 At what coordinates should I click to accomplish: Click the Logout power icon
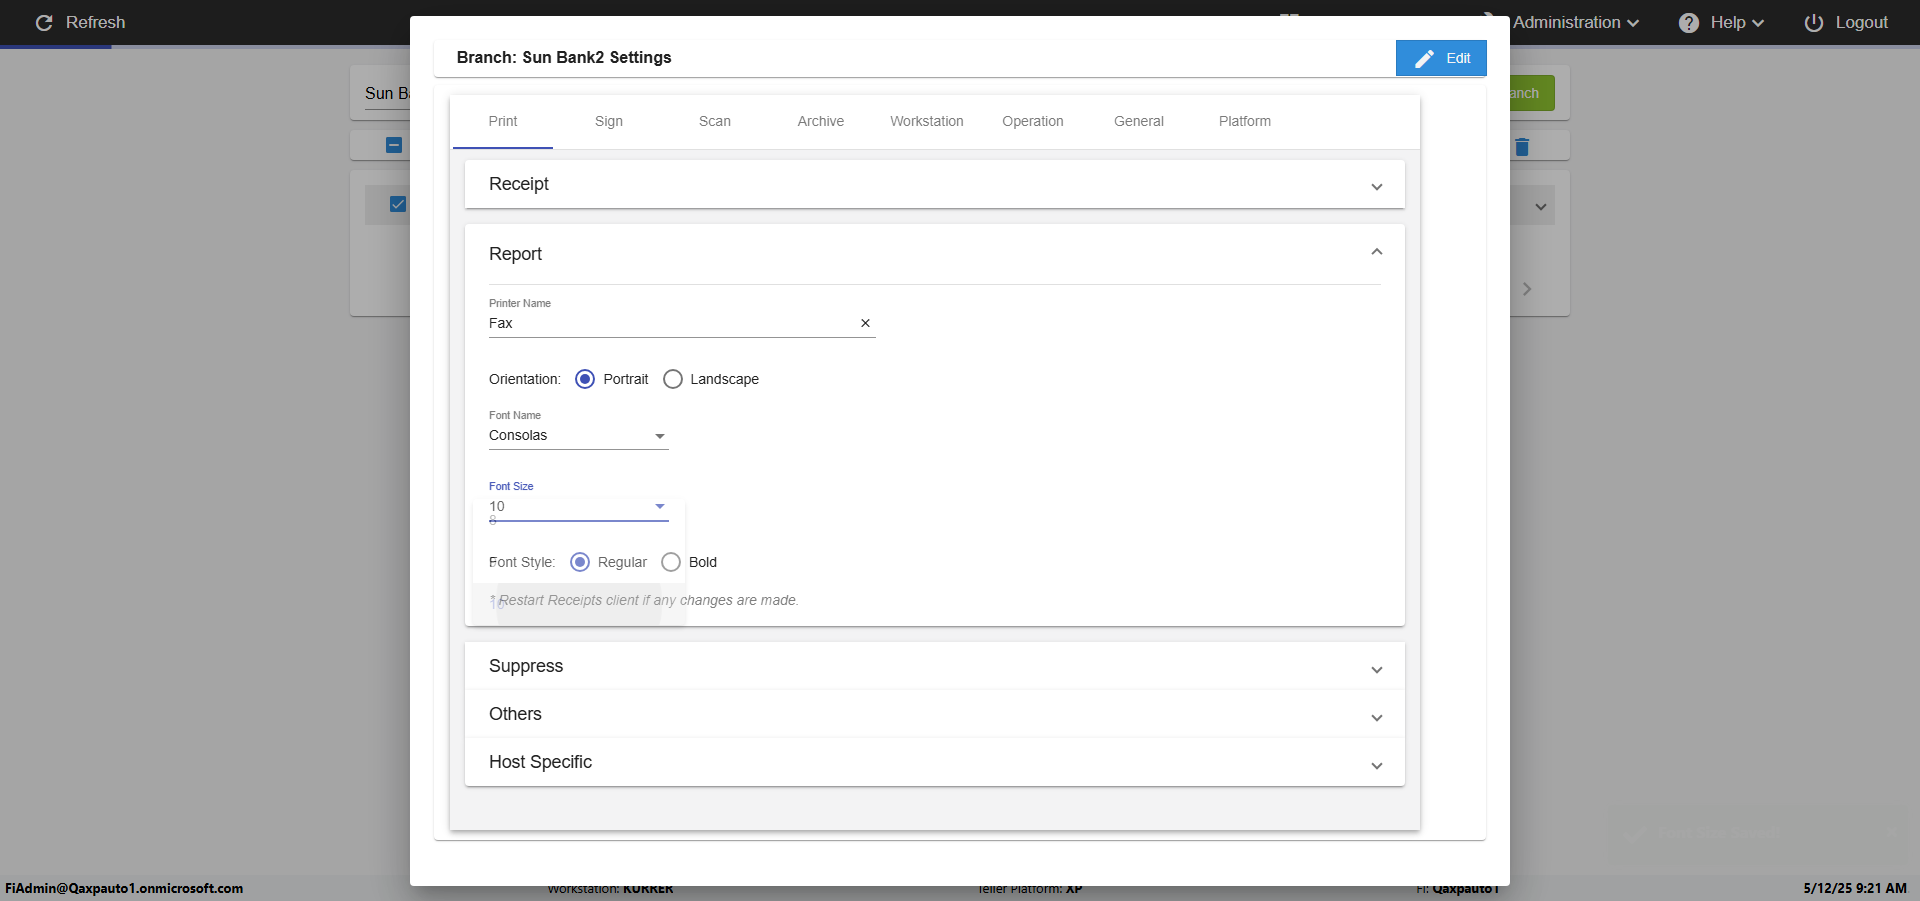pyautogui.click(x=1813, y=23)
